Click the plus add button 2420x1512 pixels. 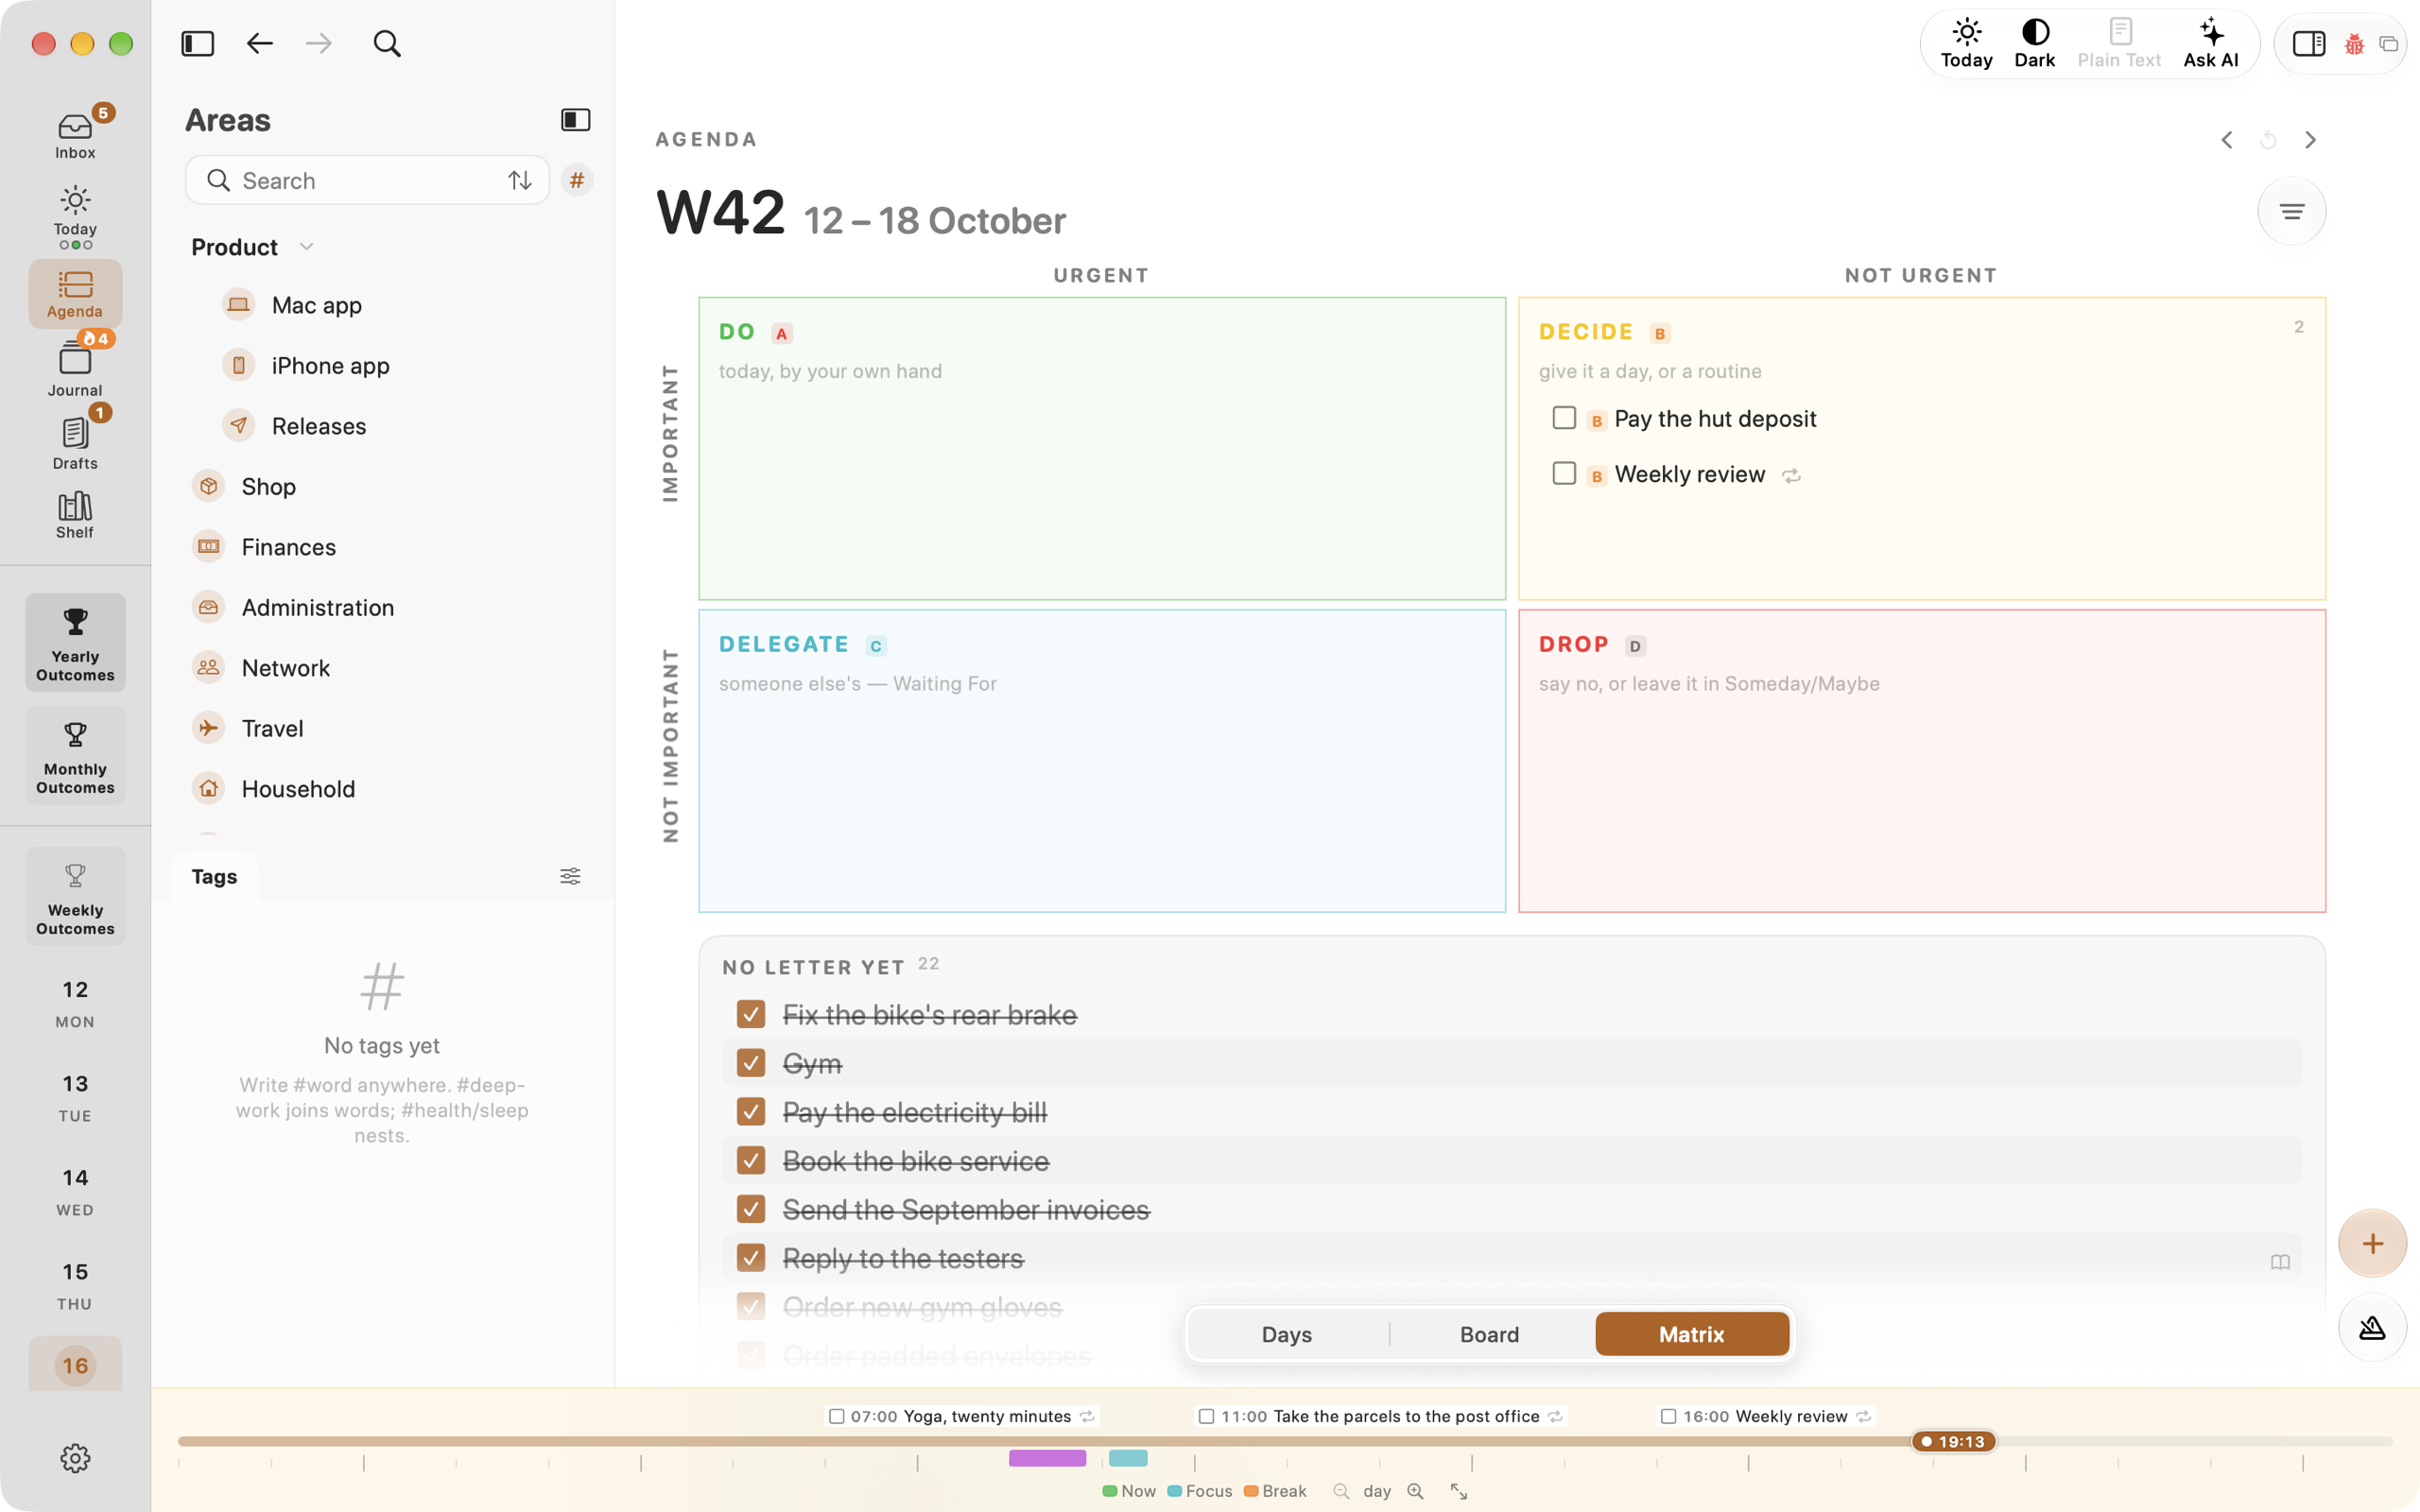(2372, 1243)
